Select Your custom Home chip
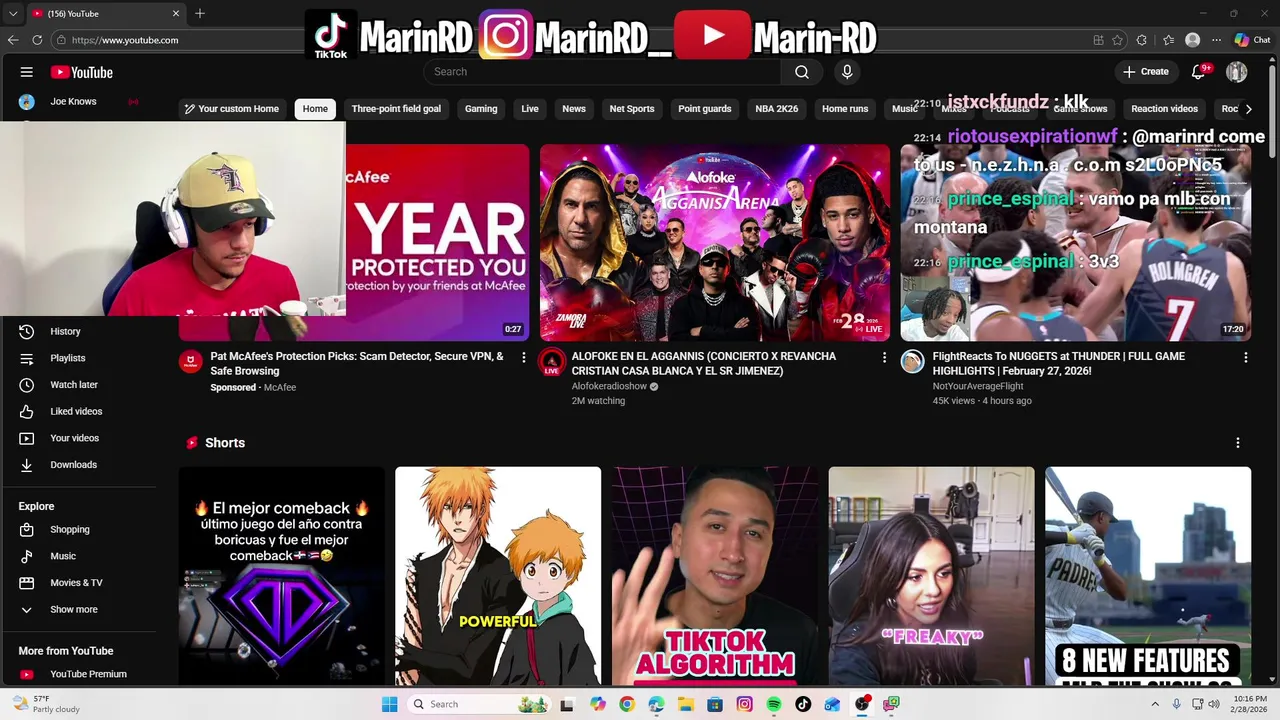 point(231,109)
